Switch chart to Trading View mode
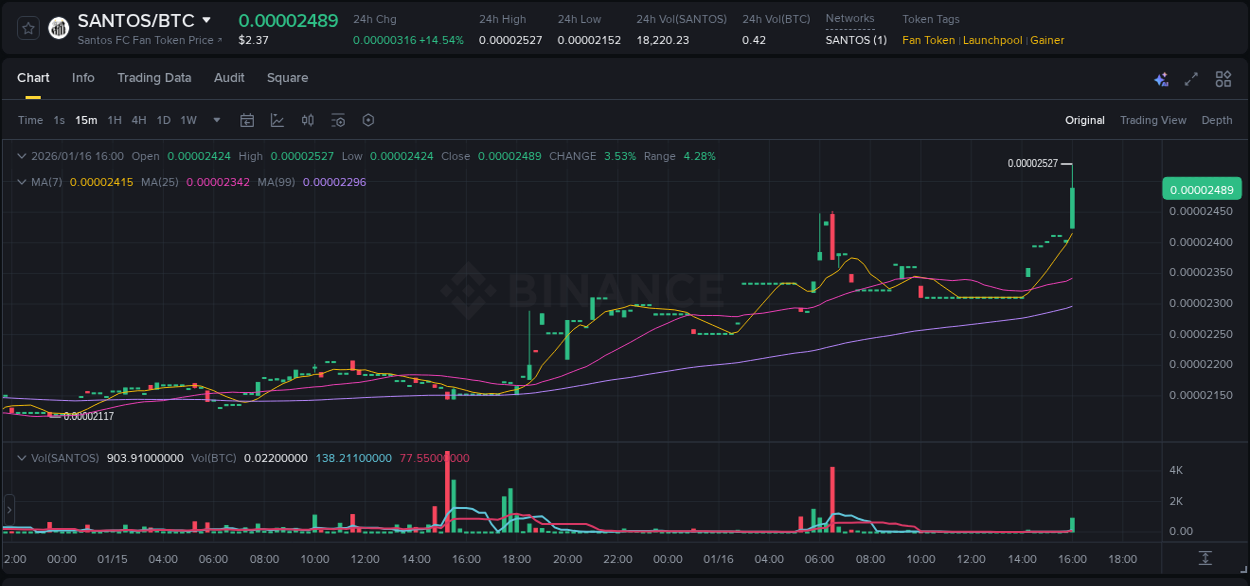 1152,120
